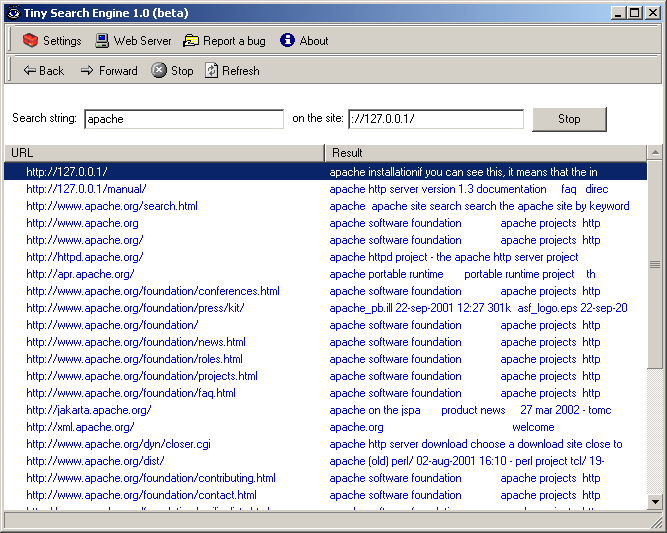Open the www.apache.org/foundation/ link
Viewport: 667px width, 533px height.
[x=112, y=325]
